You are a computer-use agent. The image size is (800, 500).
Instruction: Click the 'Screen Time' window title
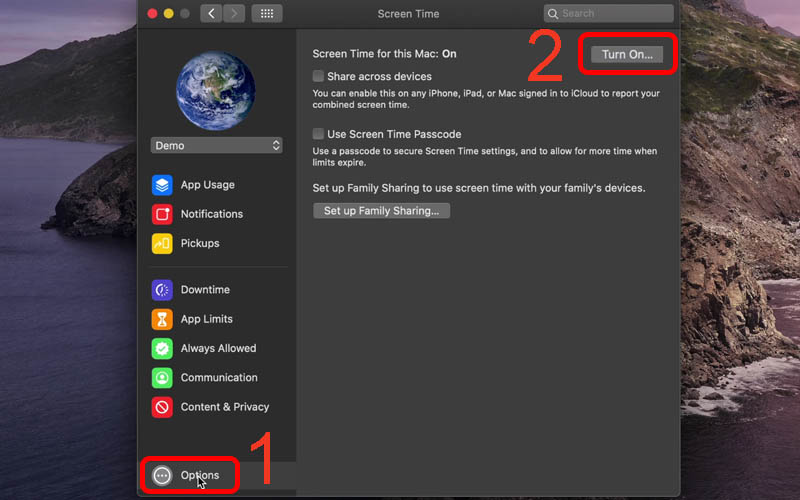tap(408, 14)
